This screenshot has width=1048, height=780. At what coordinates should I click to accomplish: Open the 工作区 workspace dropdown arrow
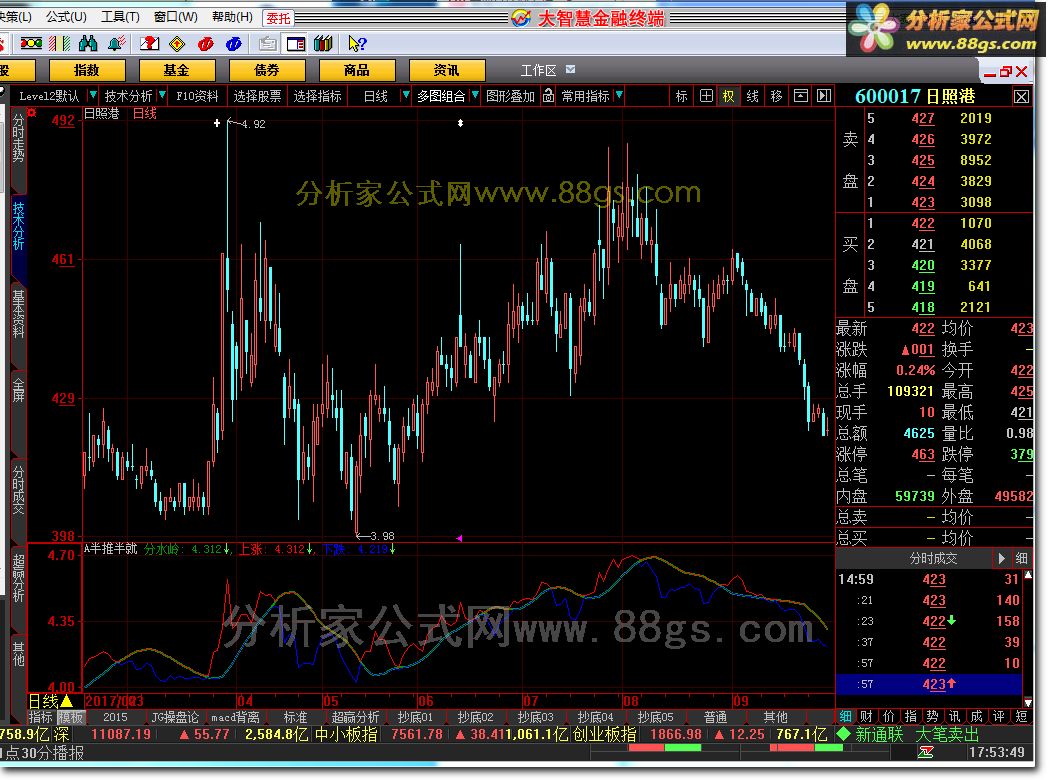click(570, 70)
